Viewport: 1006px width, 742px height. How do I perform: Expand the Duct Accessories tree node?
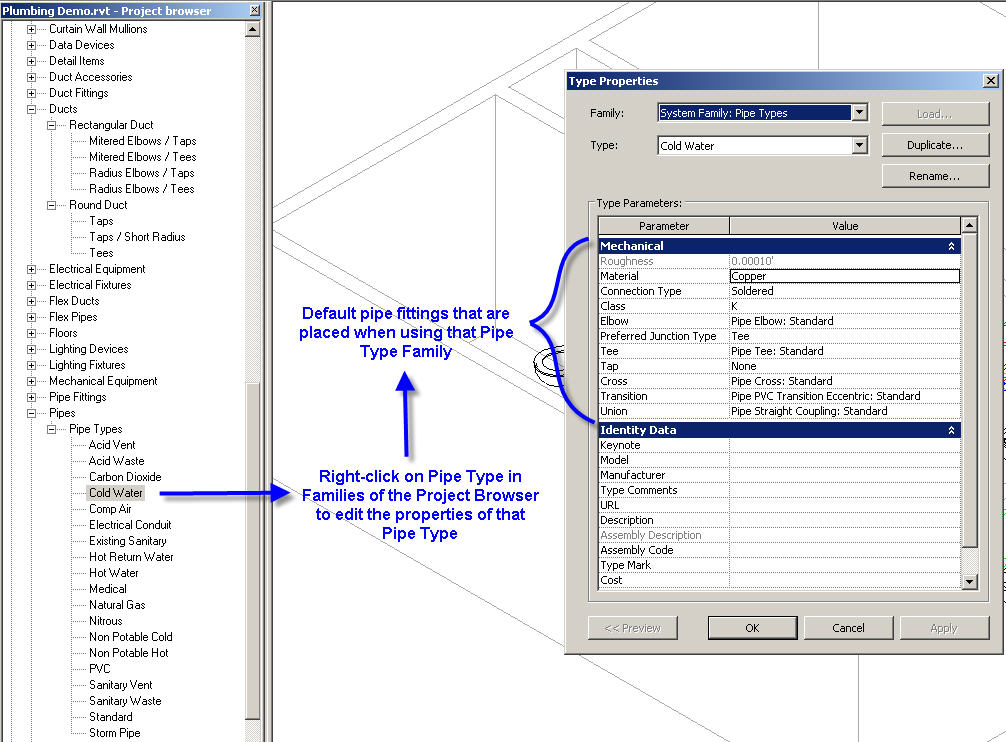31,78
